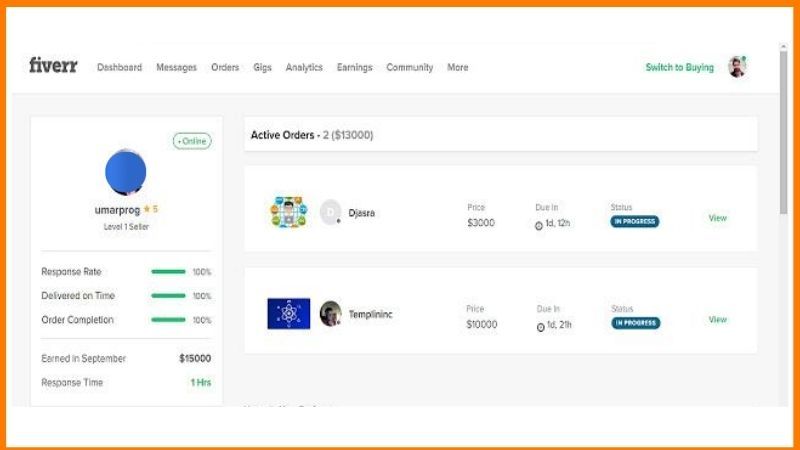This screenshot has height=450, width=800.
Task: Click the Templininc buyer name
Action: pos(370,314)
